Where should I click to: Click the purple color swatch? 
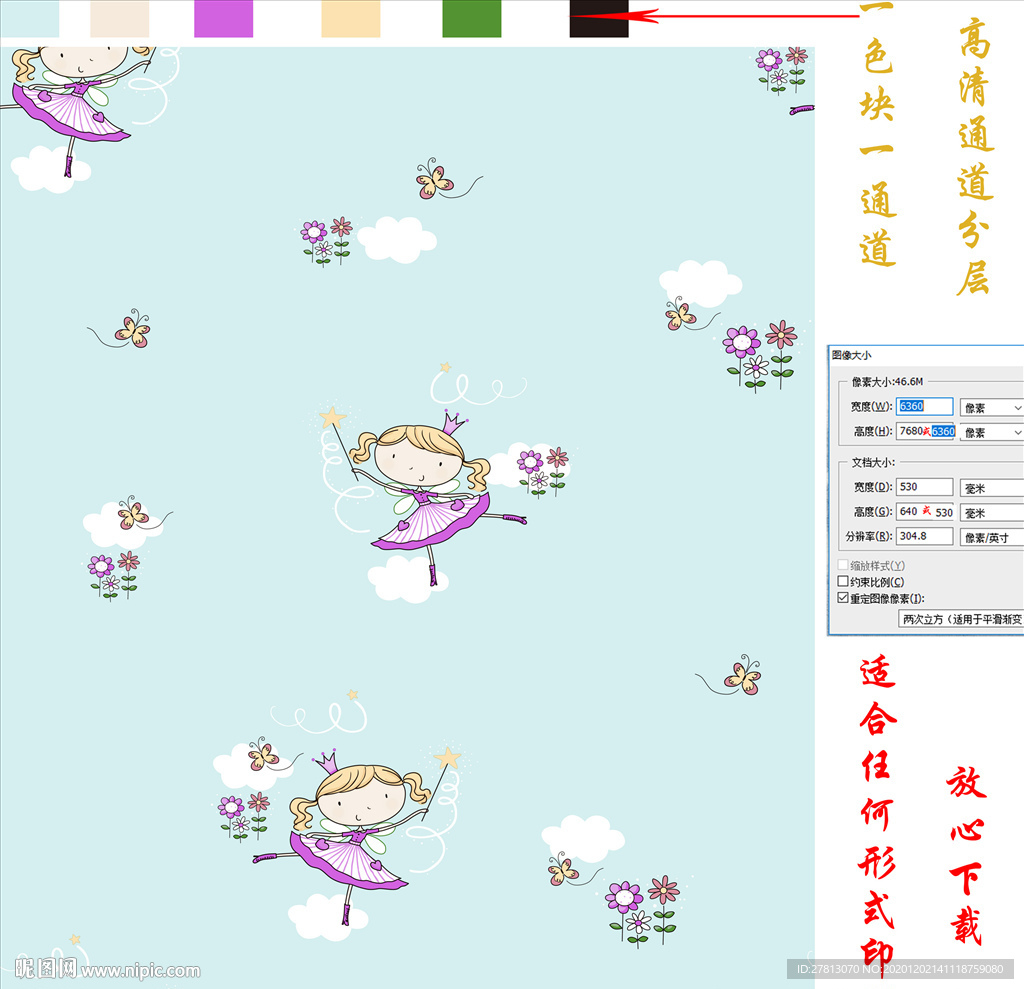point(223,18)
